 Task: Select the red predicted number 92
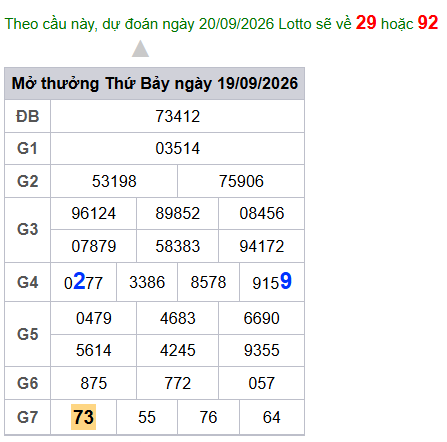[428, 23]
